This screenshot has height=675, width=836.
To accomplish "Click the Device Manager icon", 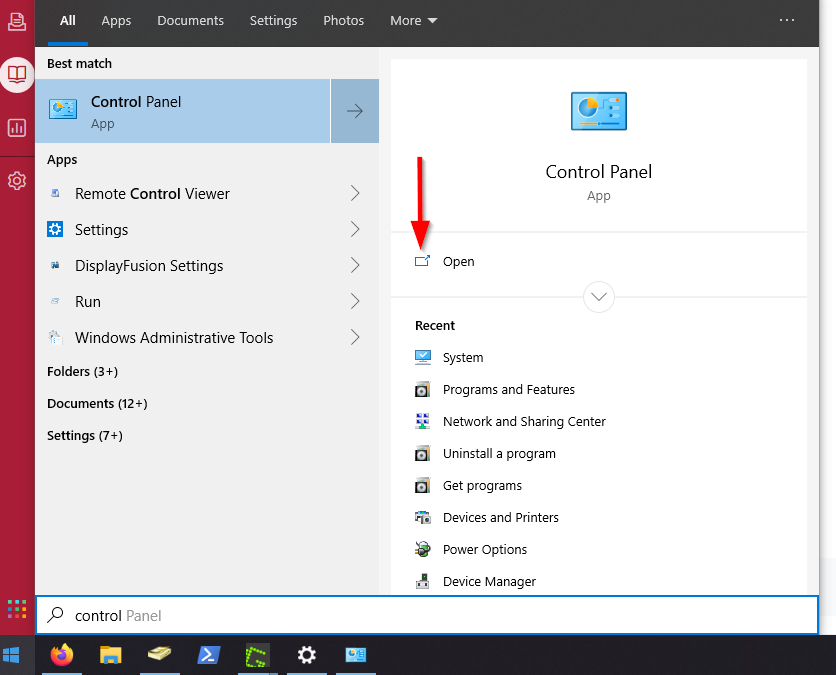I will click(x=422, y=581).
